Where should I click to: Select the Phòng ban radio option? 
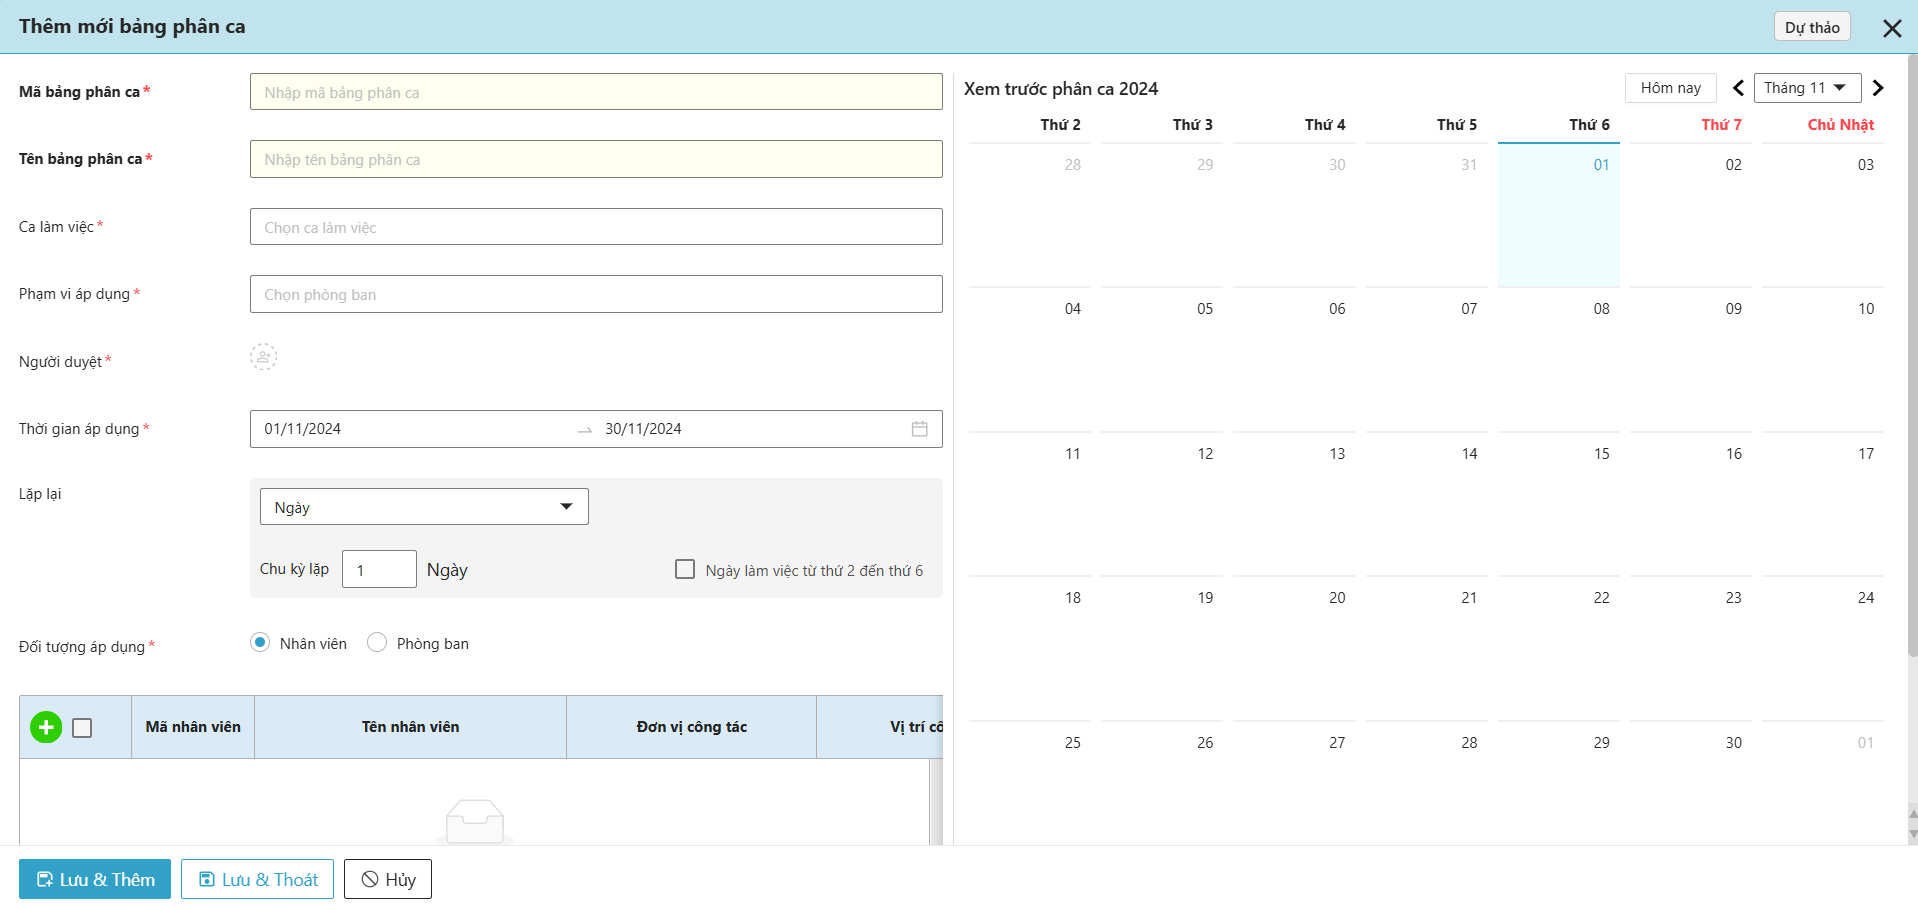click(377, 642)
